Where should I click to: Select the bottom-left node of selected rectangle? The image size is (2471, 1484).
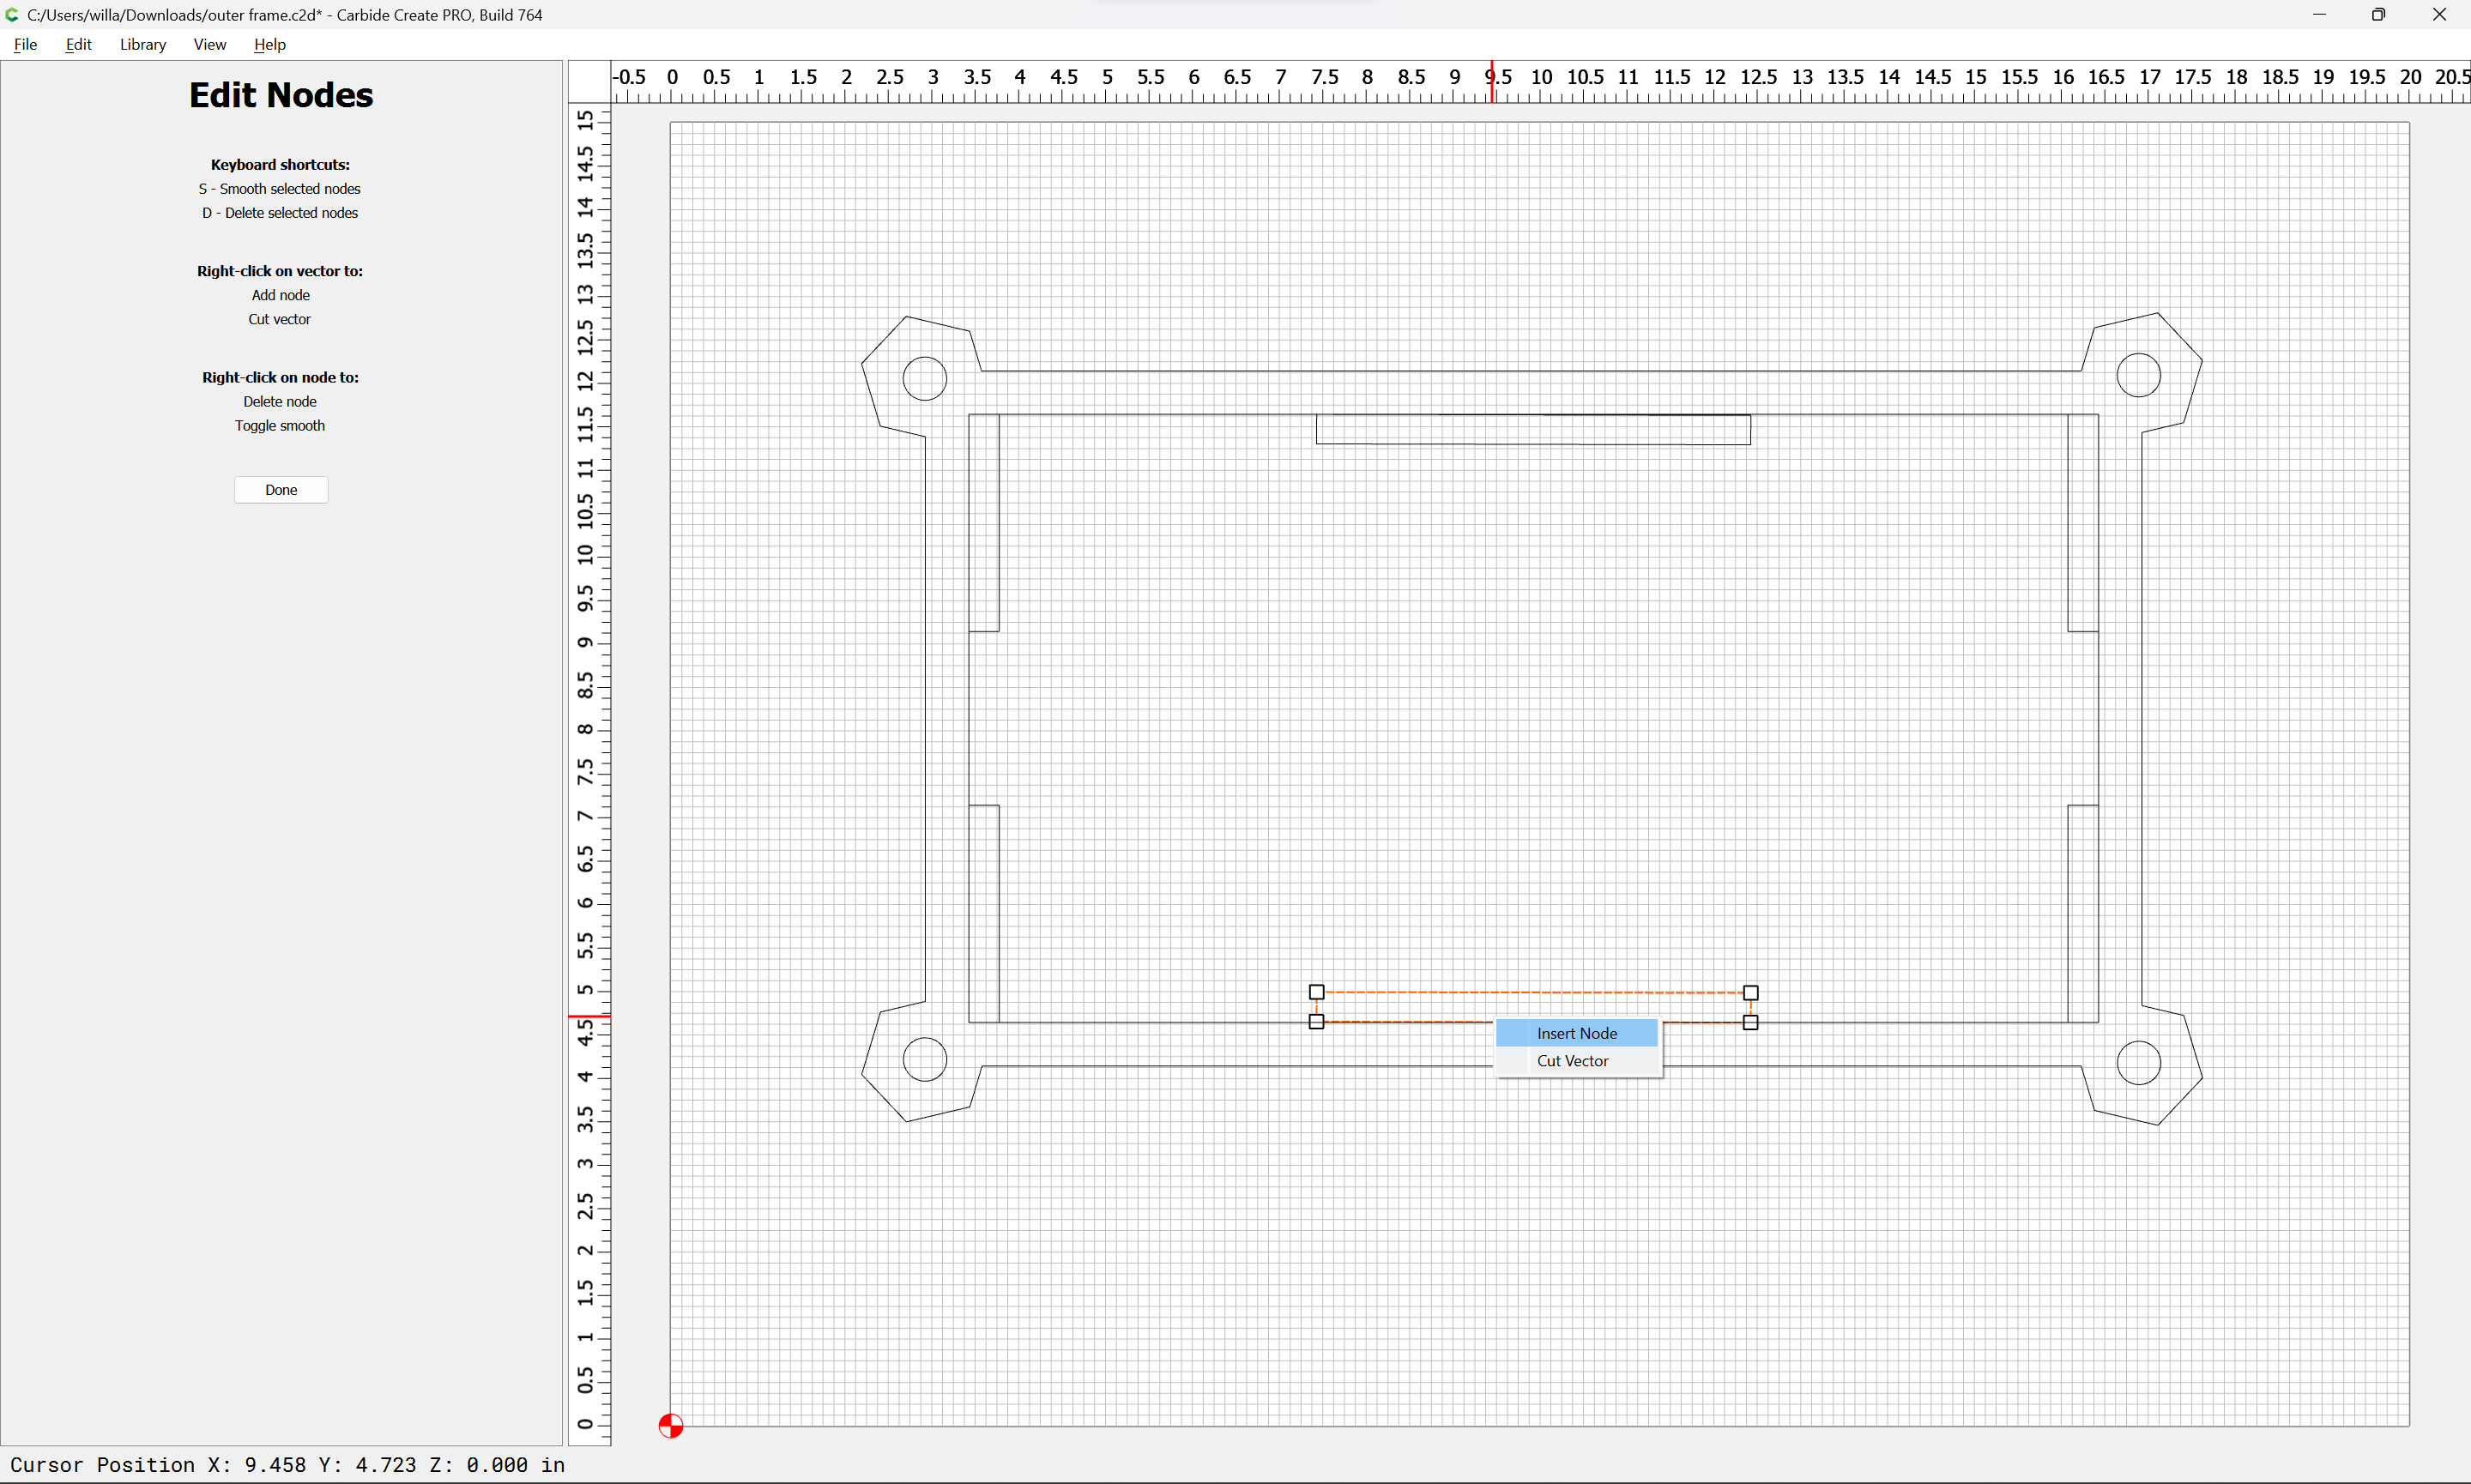pos(1317,1021)
